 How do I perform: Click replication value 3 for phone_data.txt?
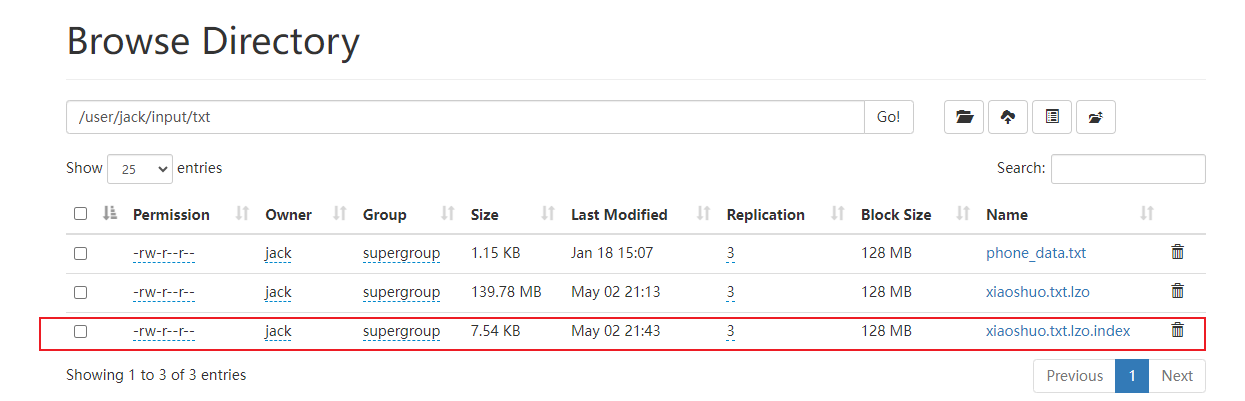pyautogui.click(x=731, y=253)
